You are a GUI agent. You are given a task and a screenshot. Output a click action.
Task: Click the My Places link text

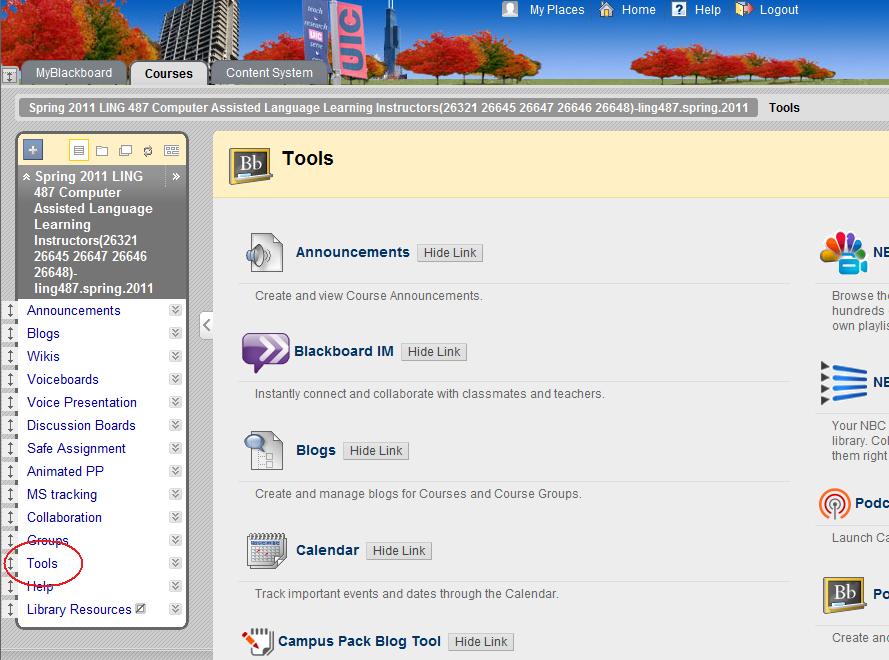(x=557, y=10)
